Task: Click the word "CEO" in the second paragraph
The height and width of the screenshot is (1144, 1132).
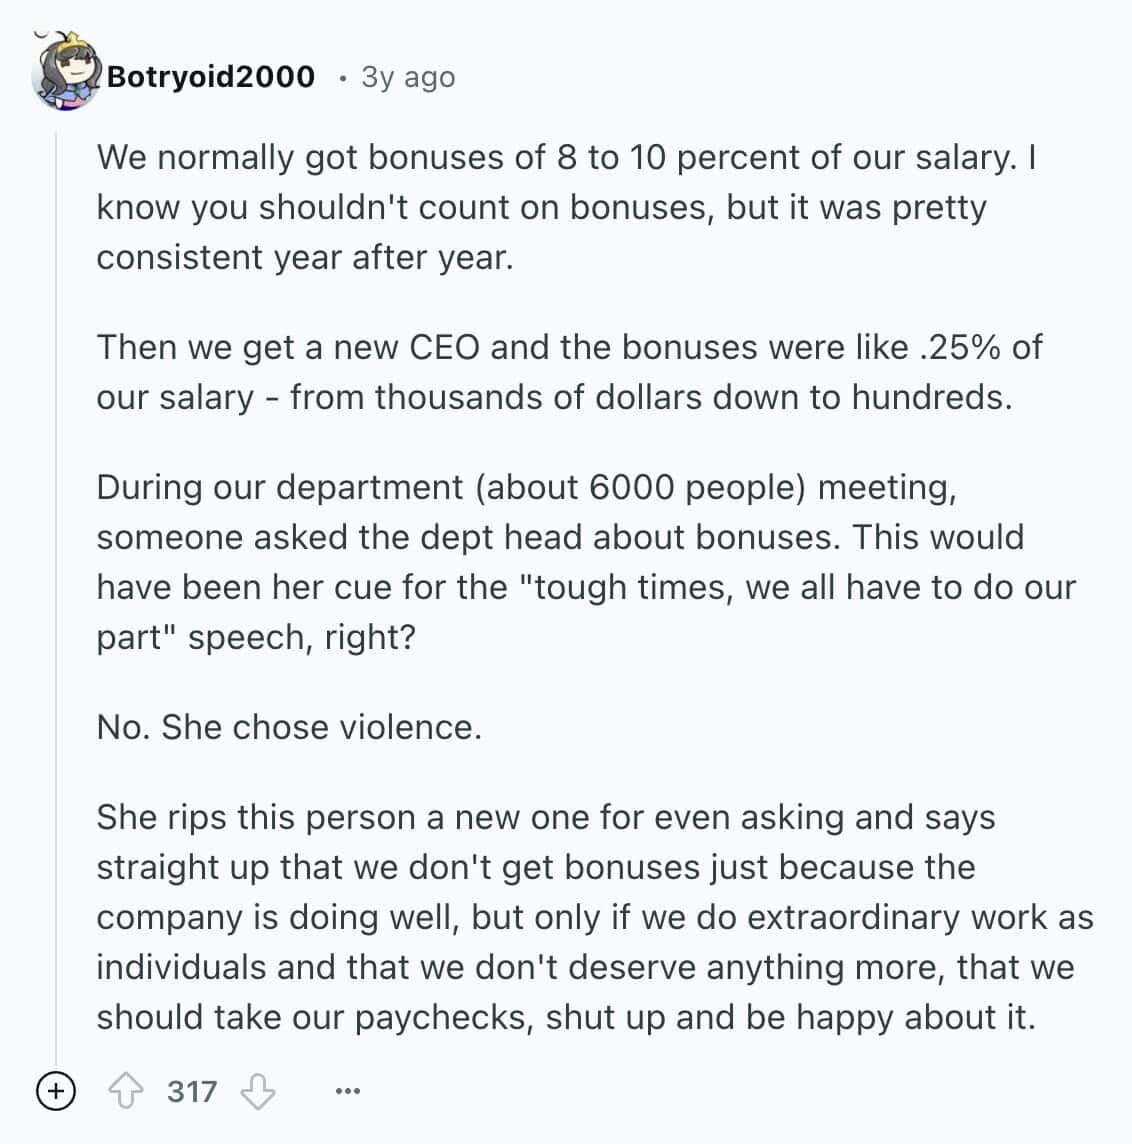Action: [x=445, y=347]
